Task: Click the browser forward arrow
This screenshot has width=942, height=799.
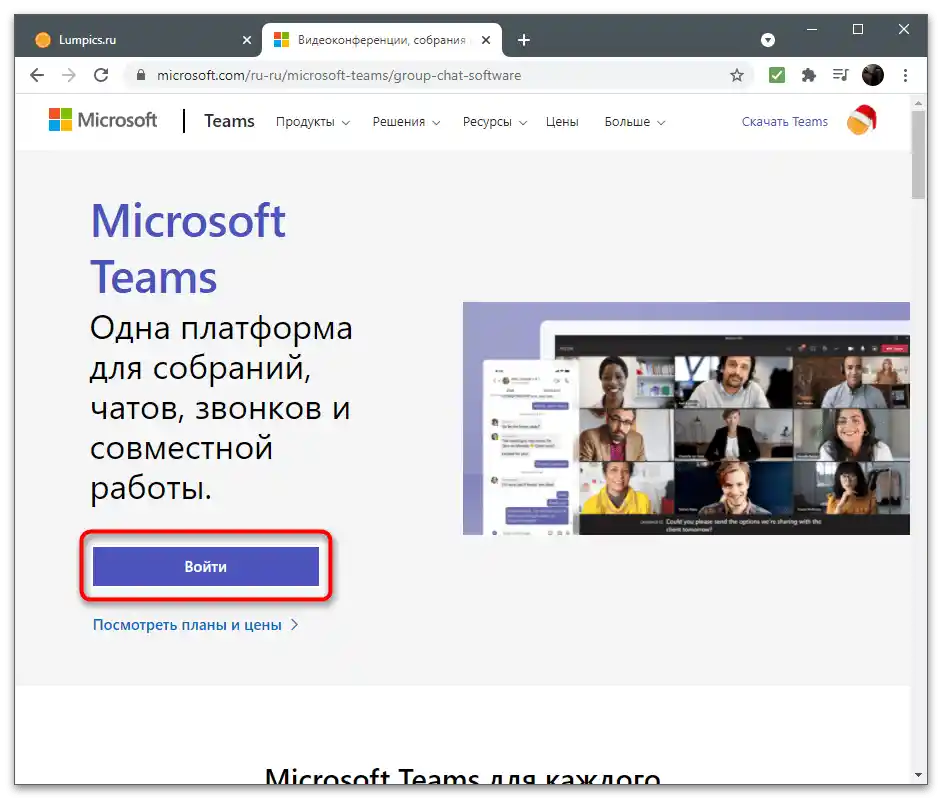Action: pyautogui.click(x=68, y=75)
